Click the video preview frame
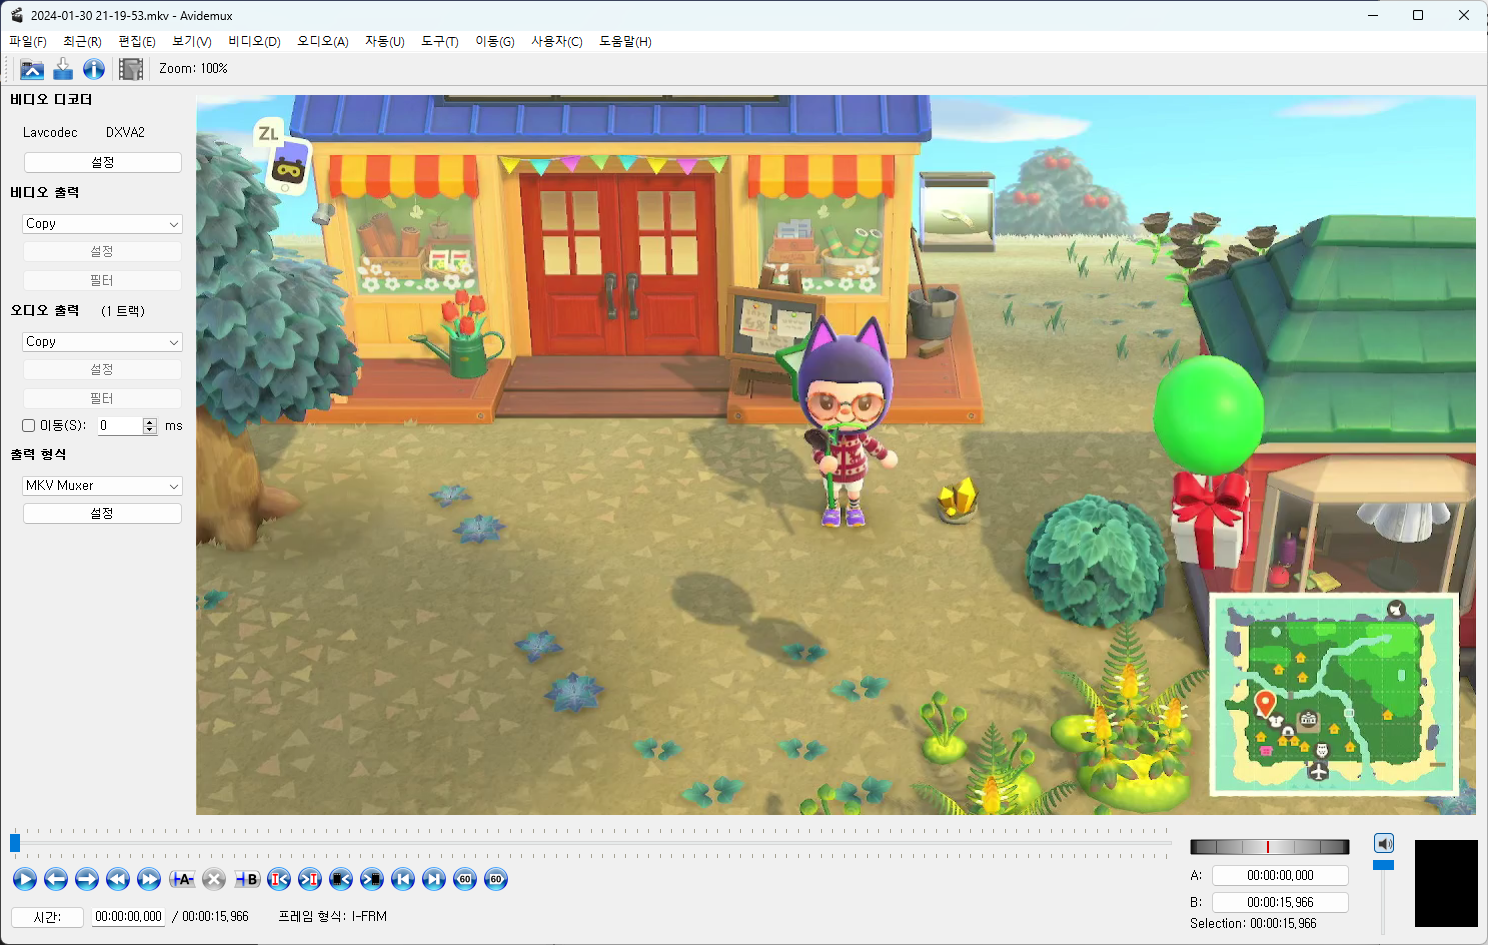This screenshot has height=945, width=1488. click(x=836, y=455)
